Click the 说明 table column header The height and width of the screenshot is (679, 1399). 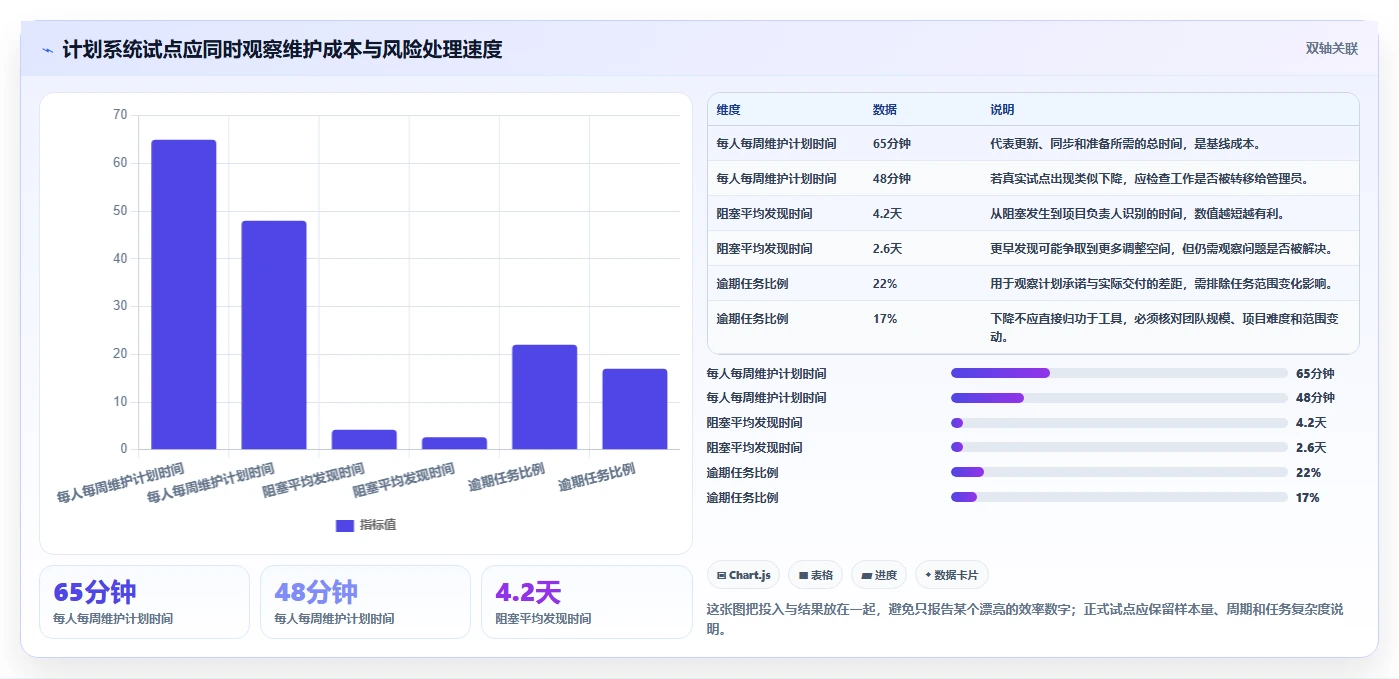pyautogui.click(x=1002, y=110)
